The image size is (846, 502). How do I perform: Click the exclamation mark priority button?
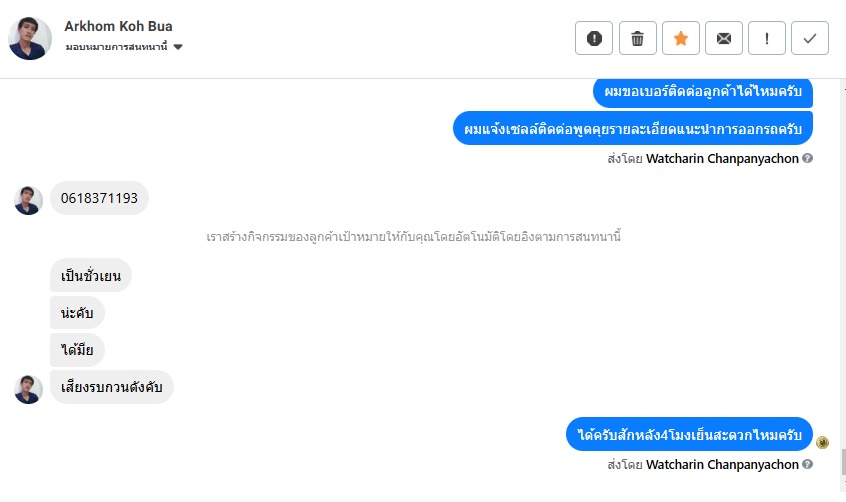pyautogui.click(x=766, y=38)
